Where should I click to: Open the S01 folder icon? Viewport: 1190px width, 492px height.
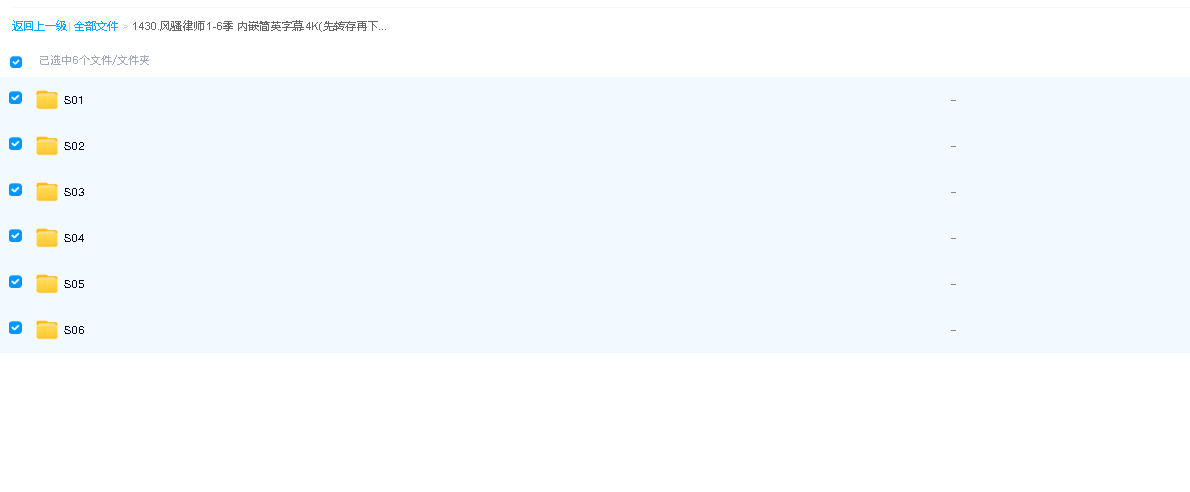coord(47,99)
